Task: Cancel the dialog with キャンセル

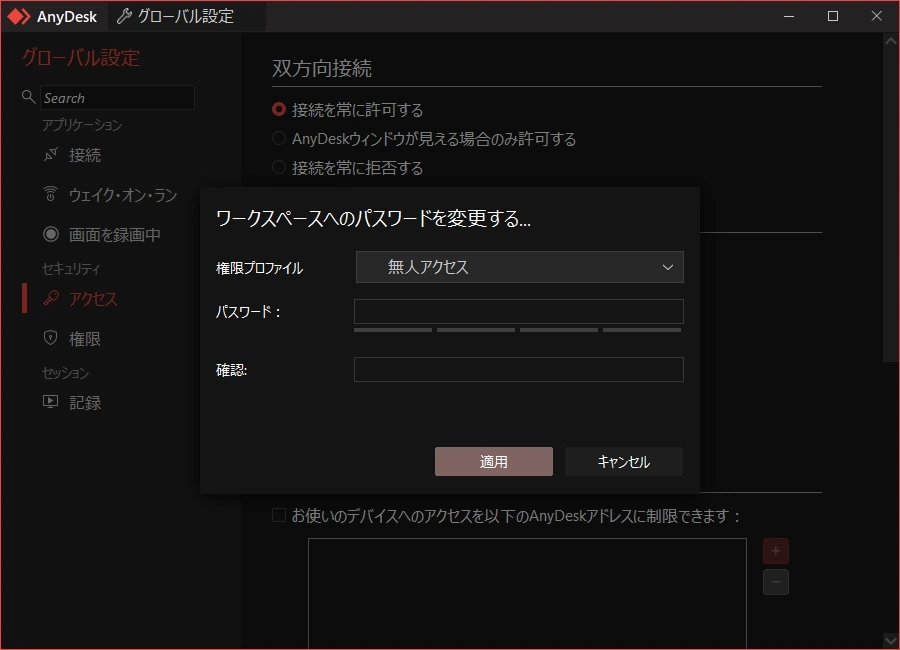Action: 623,461
